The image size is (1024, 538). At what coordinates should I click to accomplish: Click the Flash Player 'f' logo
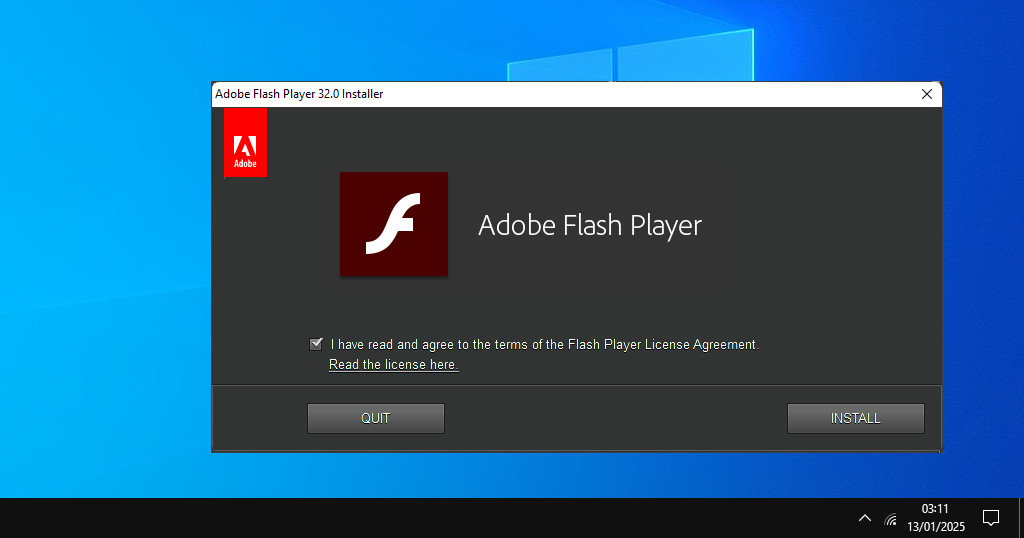(394, 224)
